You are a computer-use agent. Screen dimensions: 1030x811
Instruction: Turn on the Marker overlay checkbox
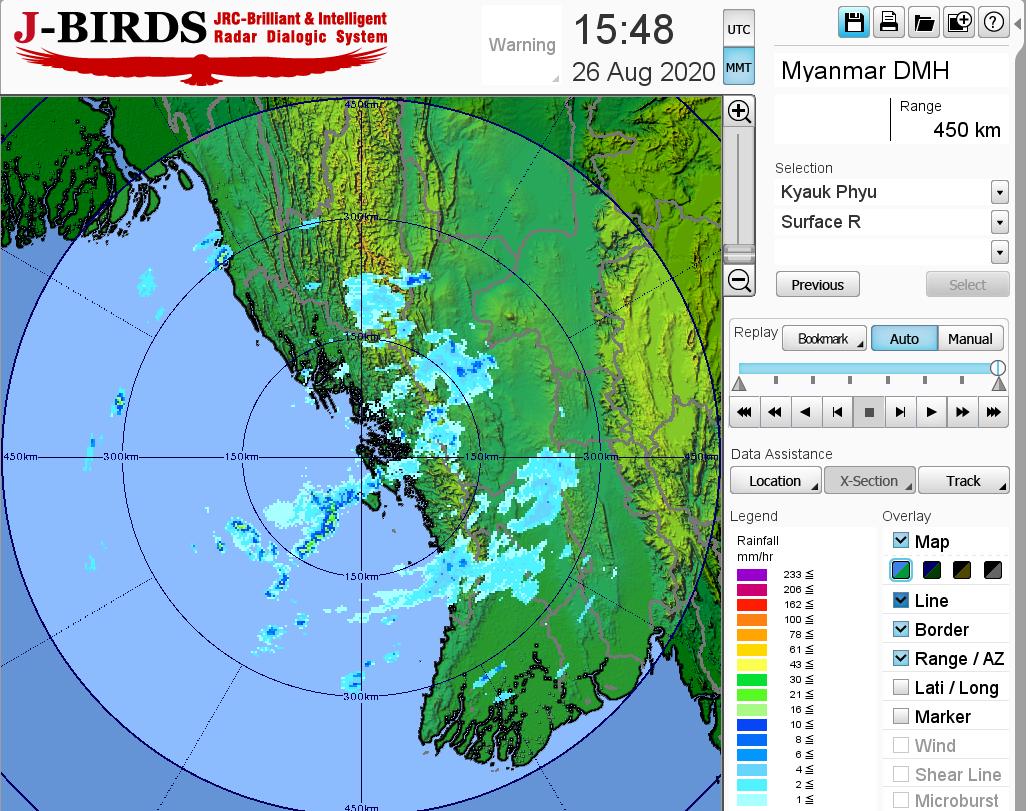pos(901,716)
